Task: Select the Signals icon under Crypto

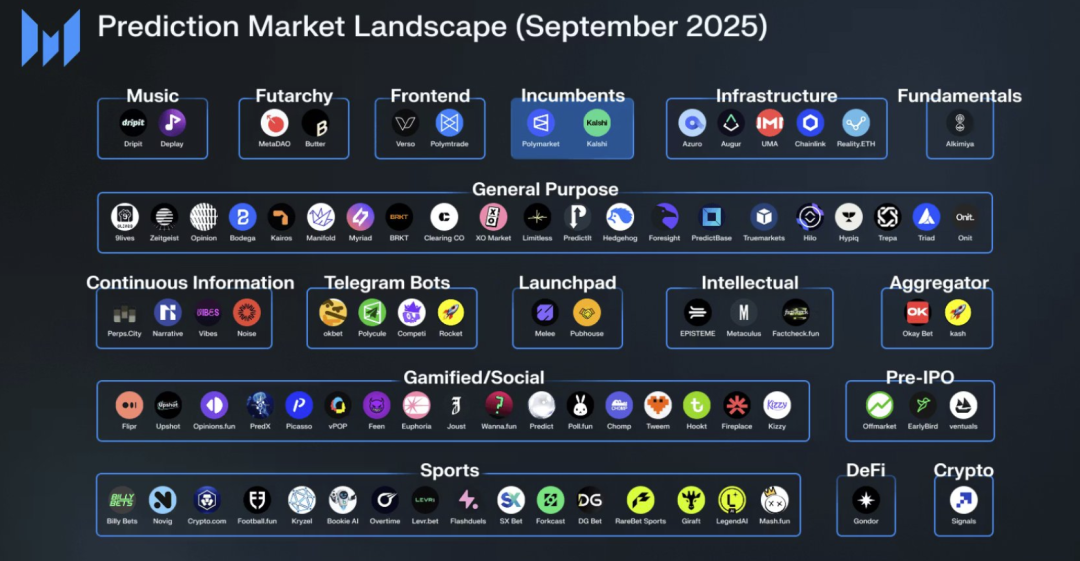Action: 964,500
